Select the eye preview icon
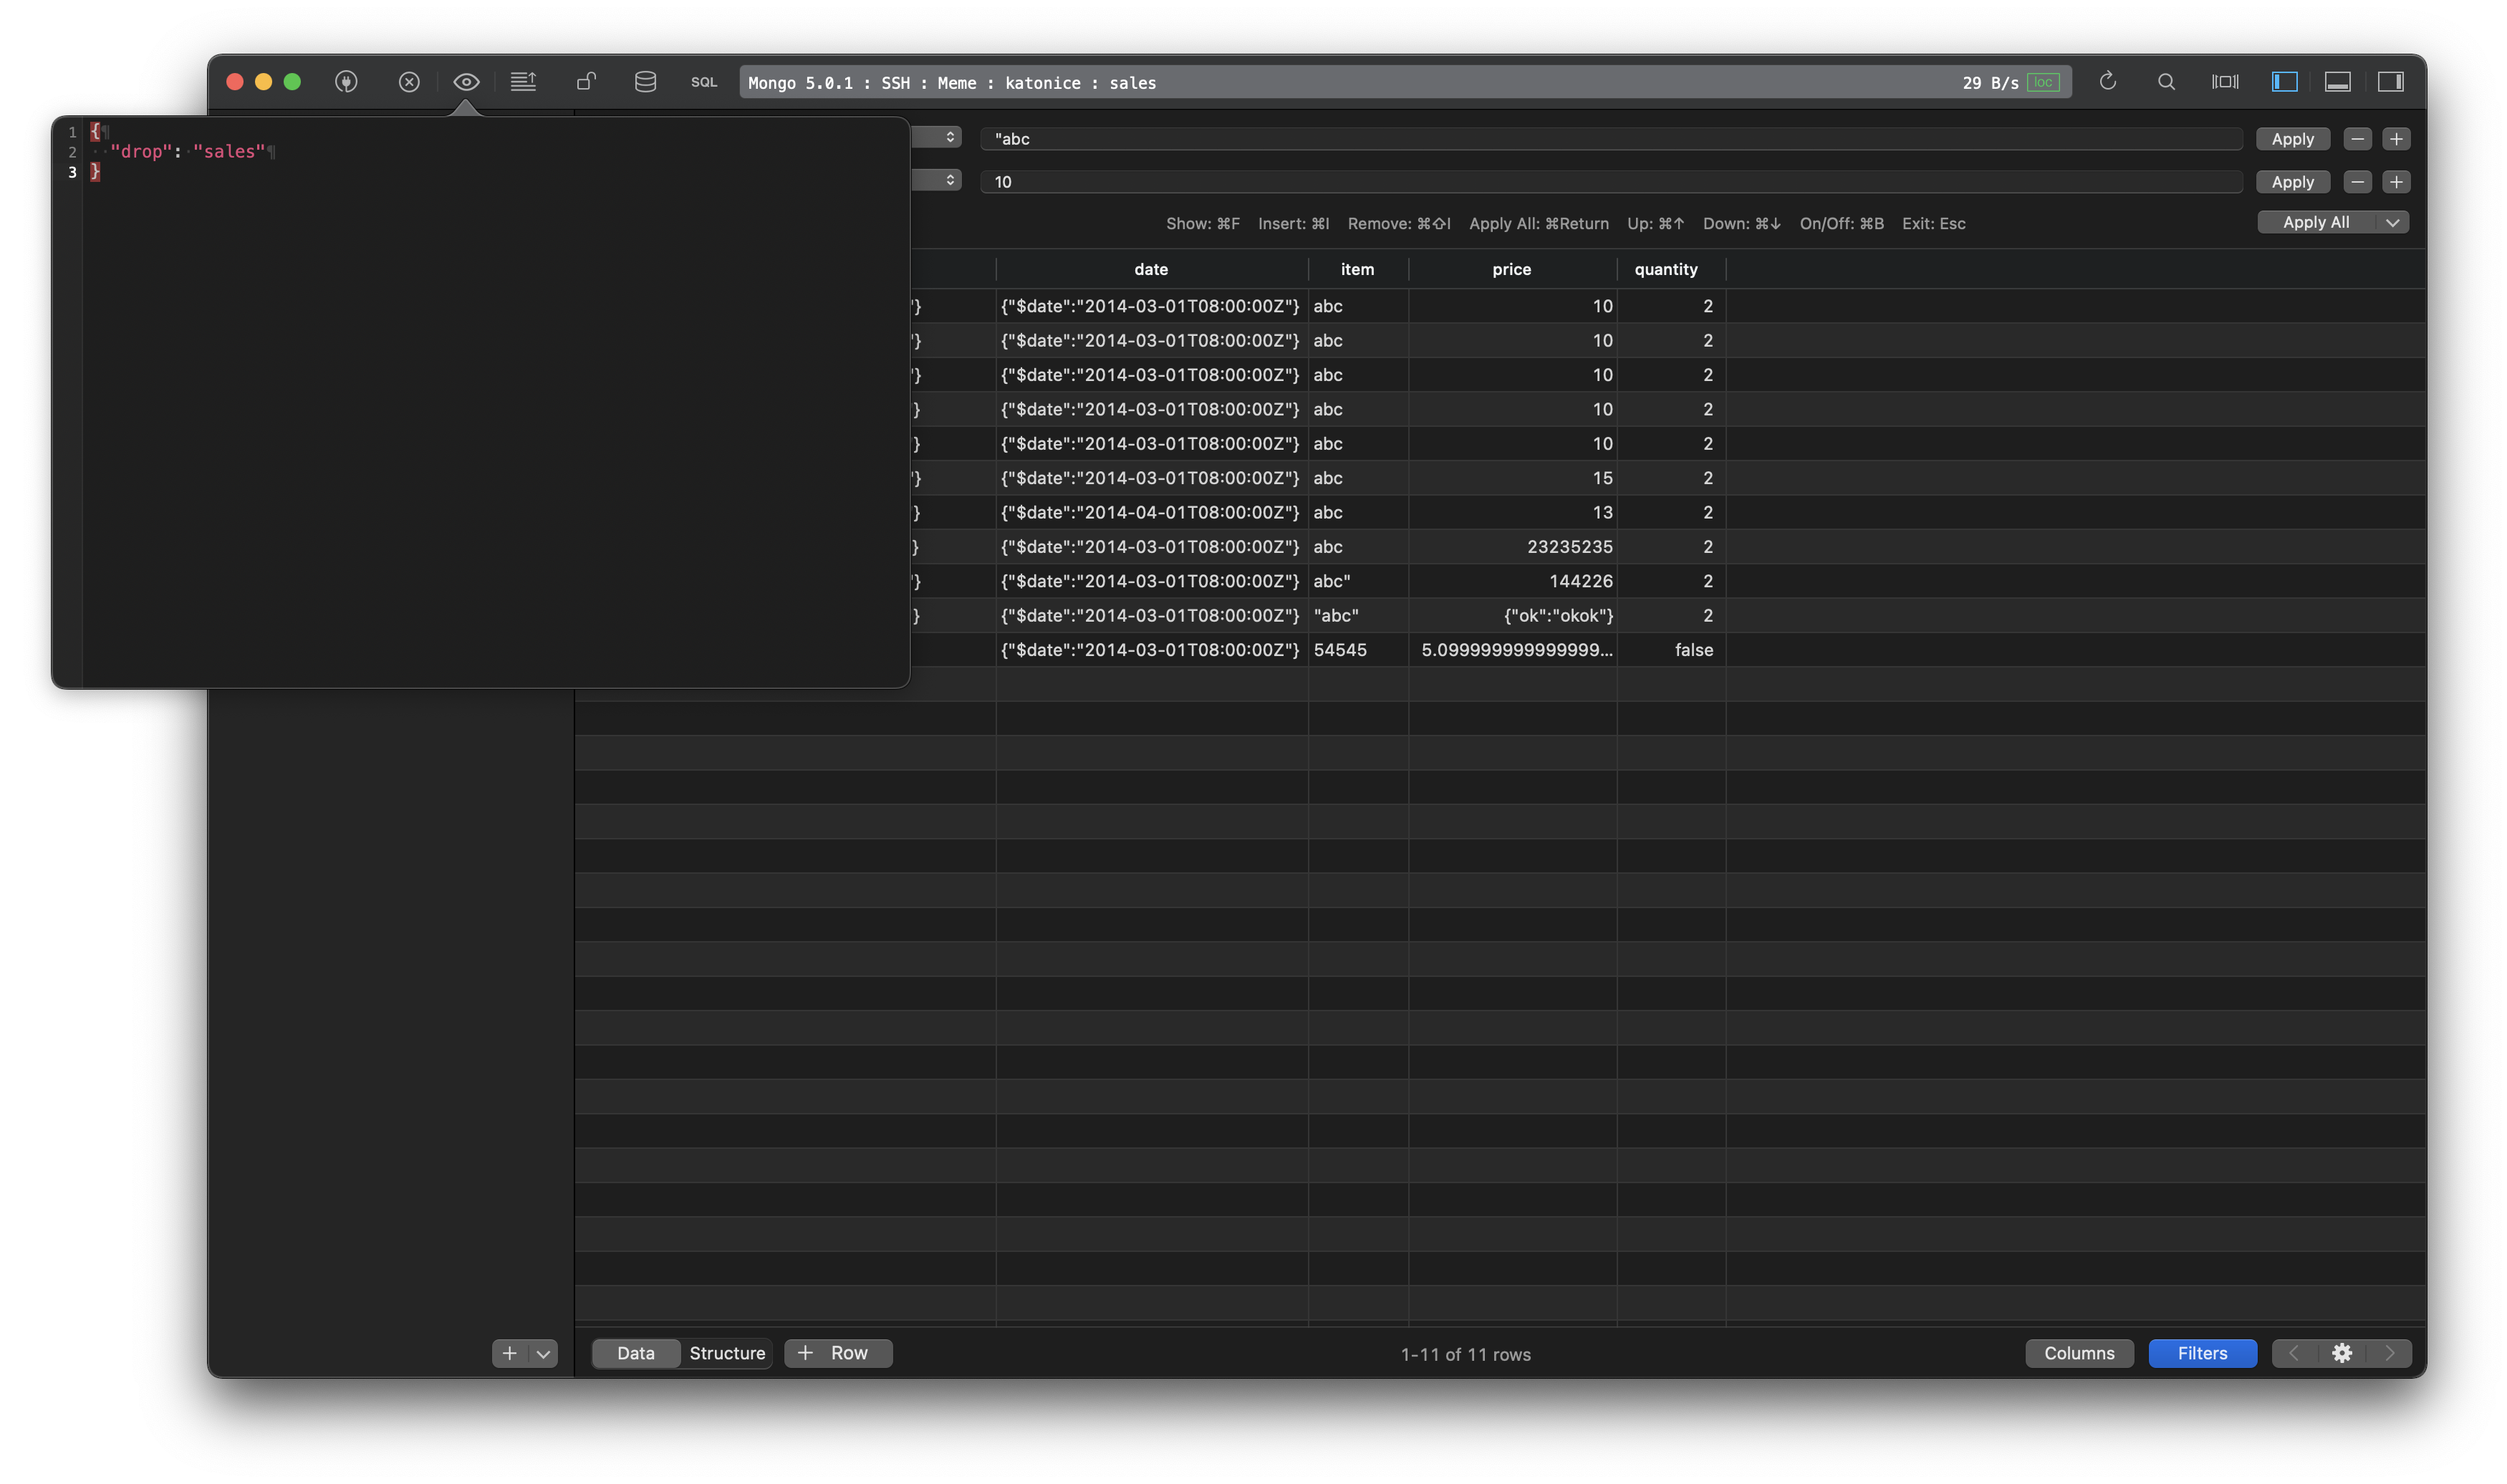2507x1484 pixels. point(466,82)
